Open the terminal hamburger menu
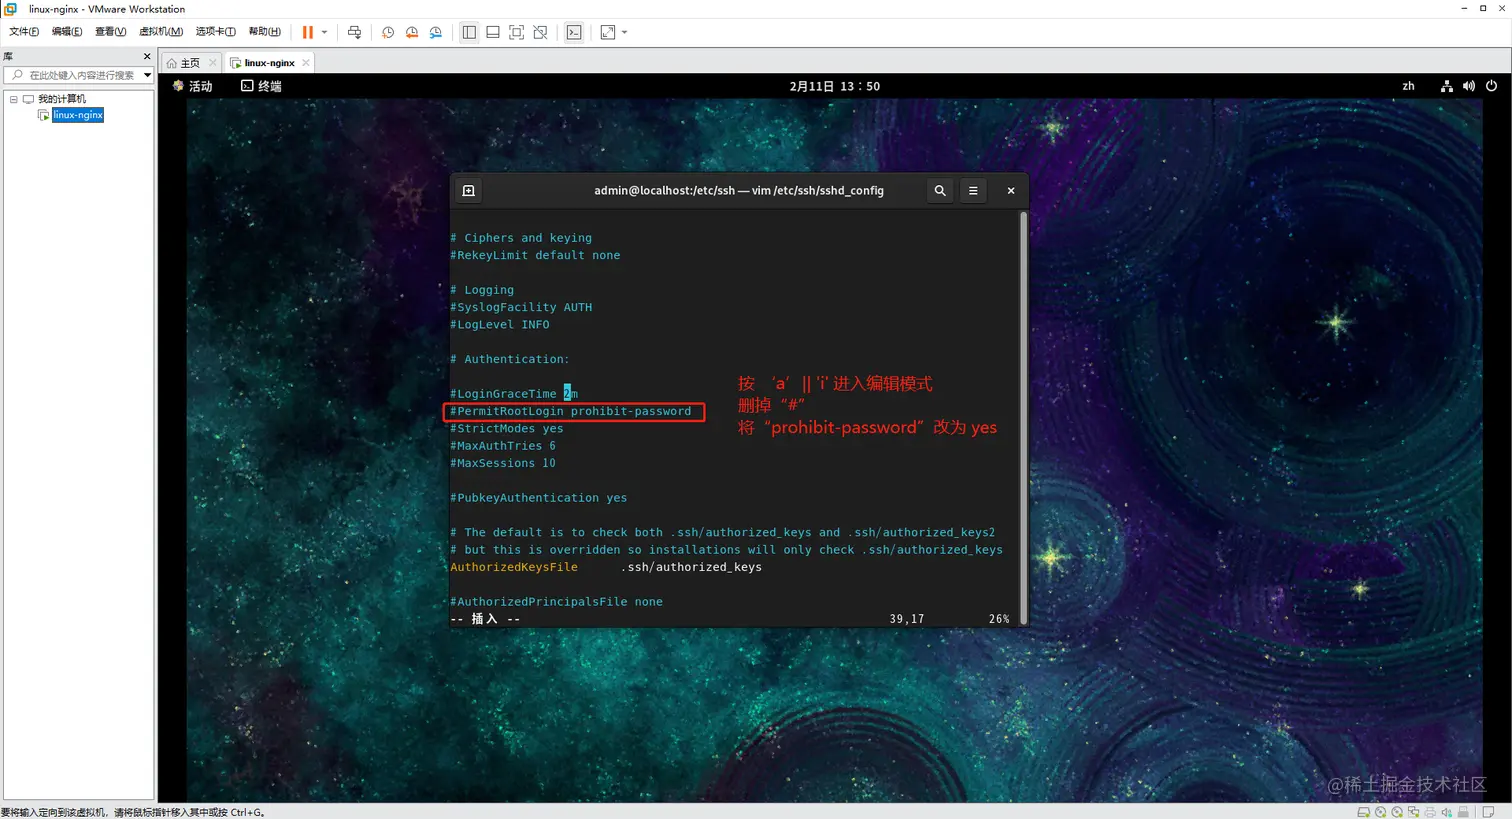 point(973,190)
